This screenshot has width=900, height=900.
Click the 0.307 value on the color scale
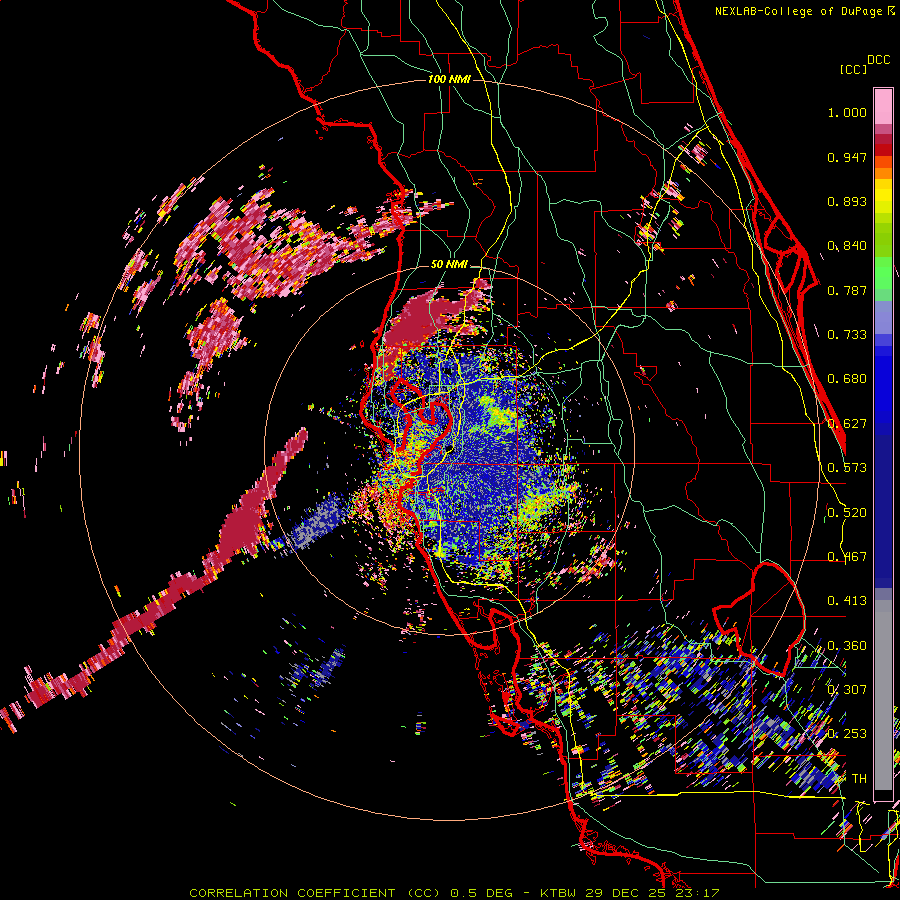pos(847,689)
